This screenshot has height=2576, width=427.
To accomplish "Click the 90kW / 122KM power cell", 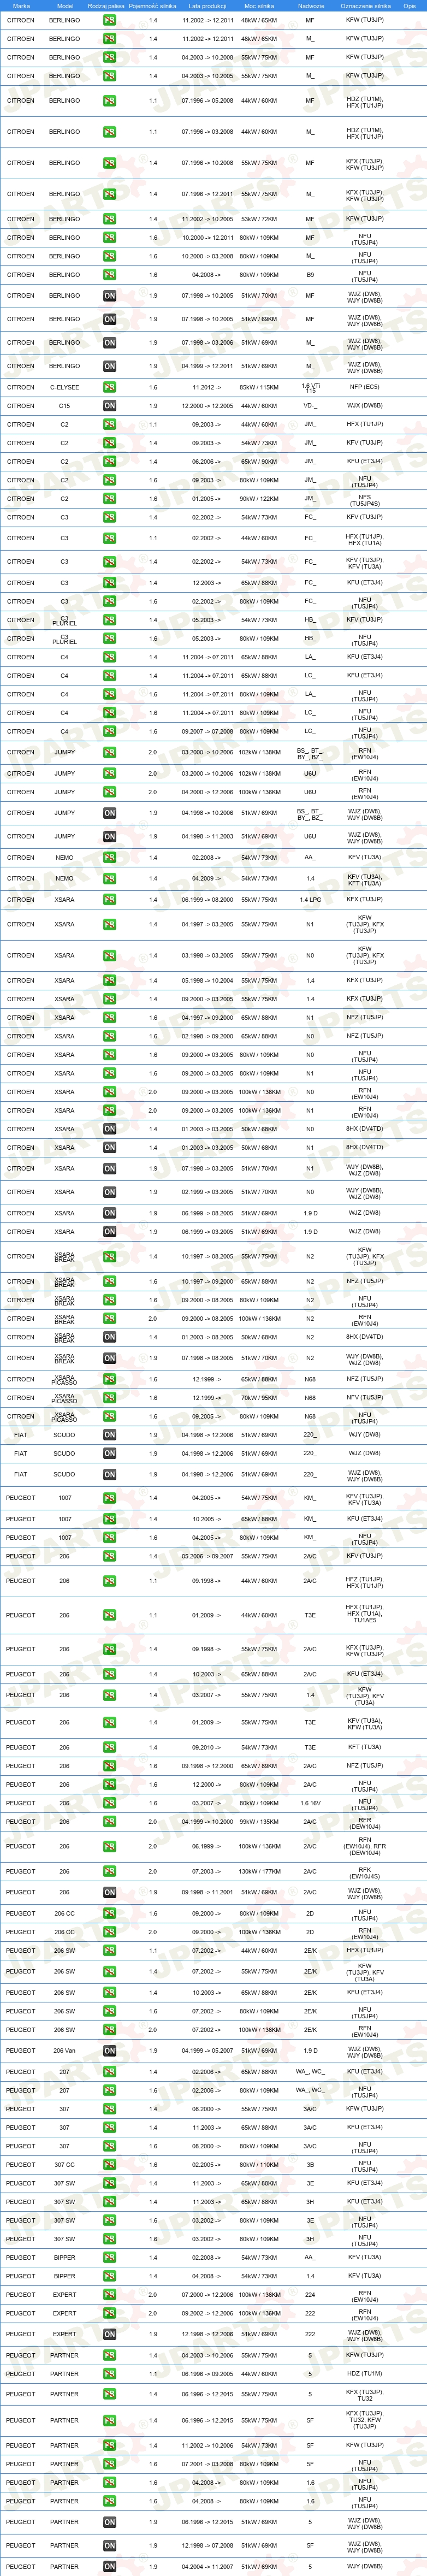I will (258, 499).
